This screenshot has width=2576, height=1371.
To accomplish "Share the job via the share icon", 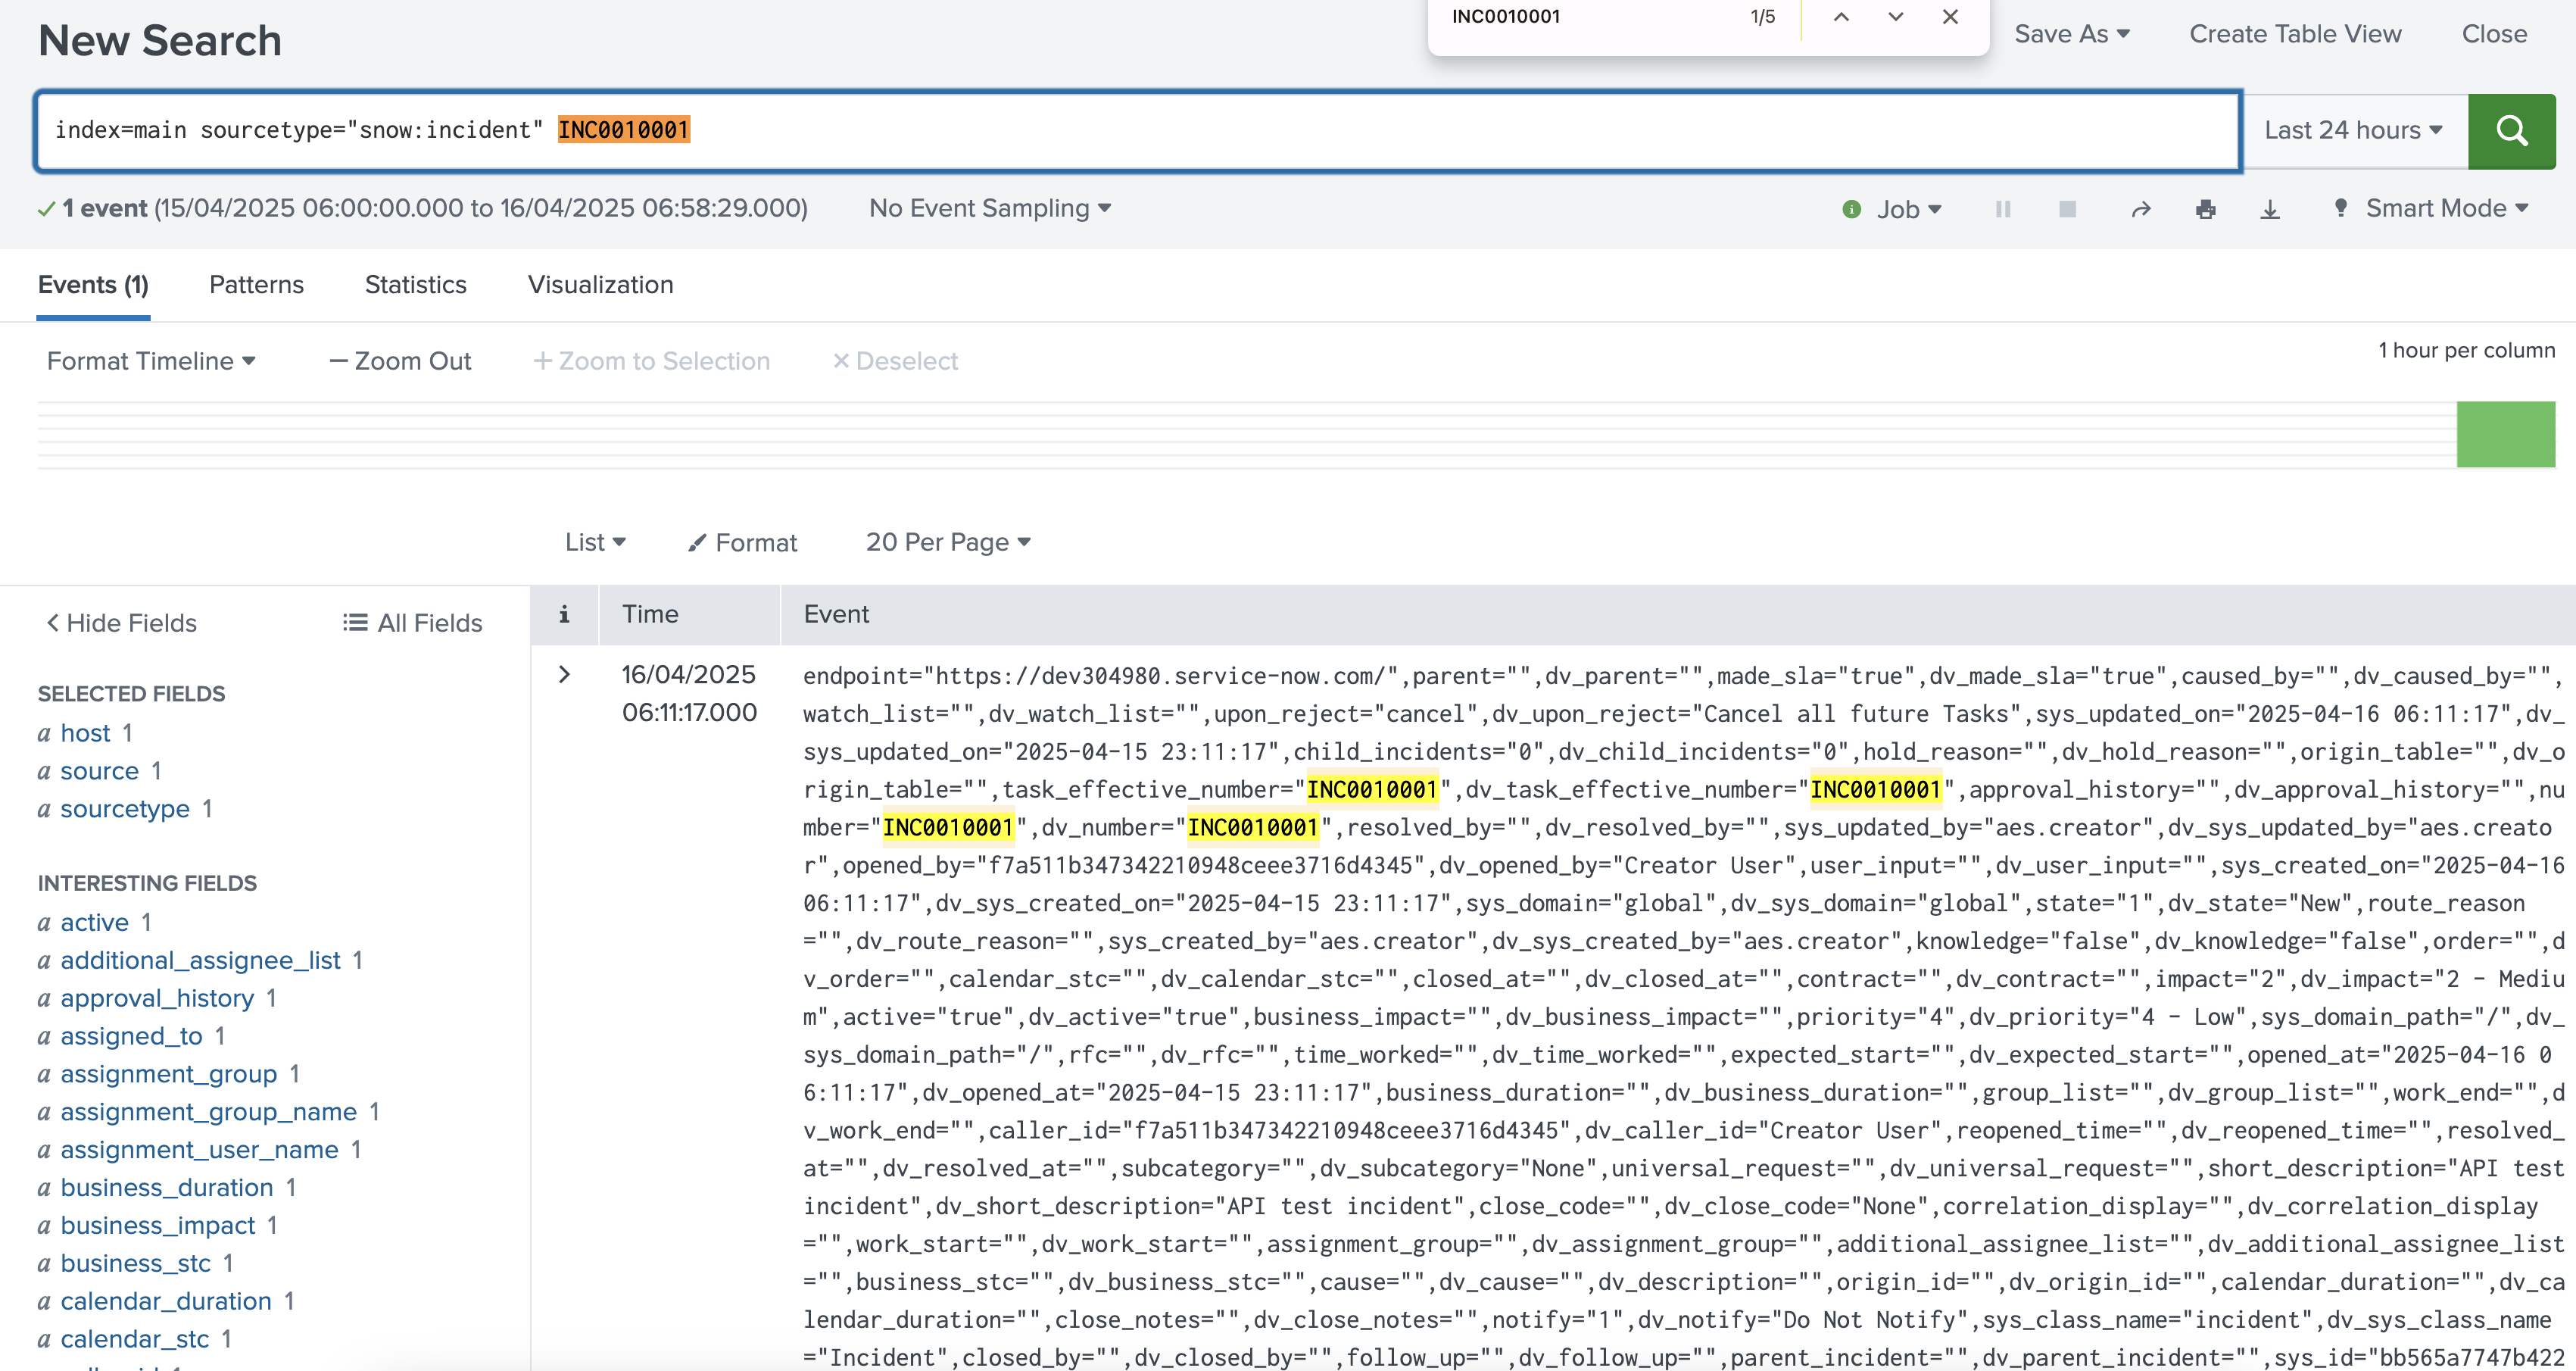I will (2140, 209).
